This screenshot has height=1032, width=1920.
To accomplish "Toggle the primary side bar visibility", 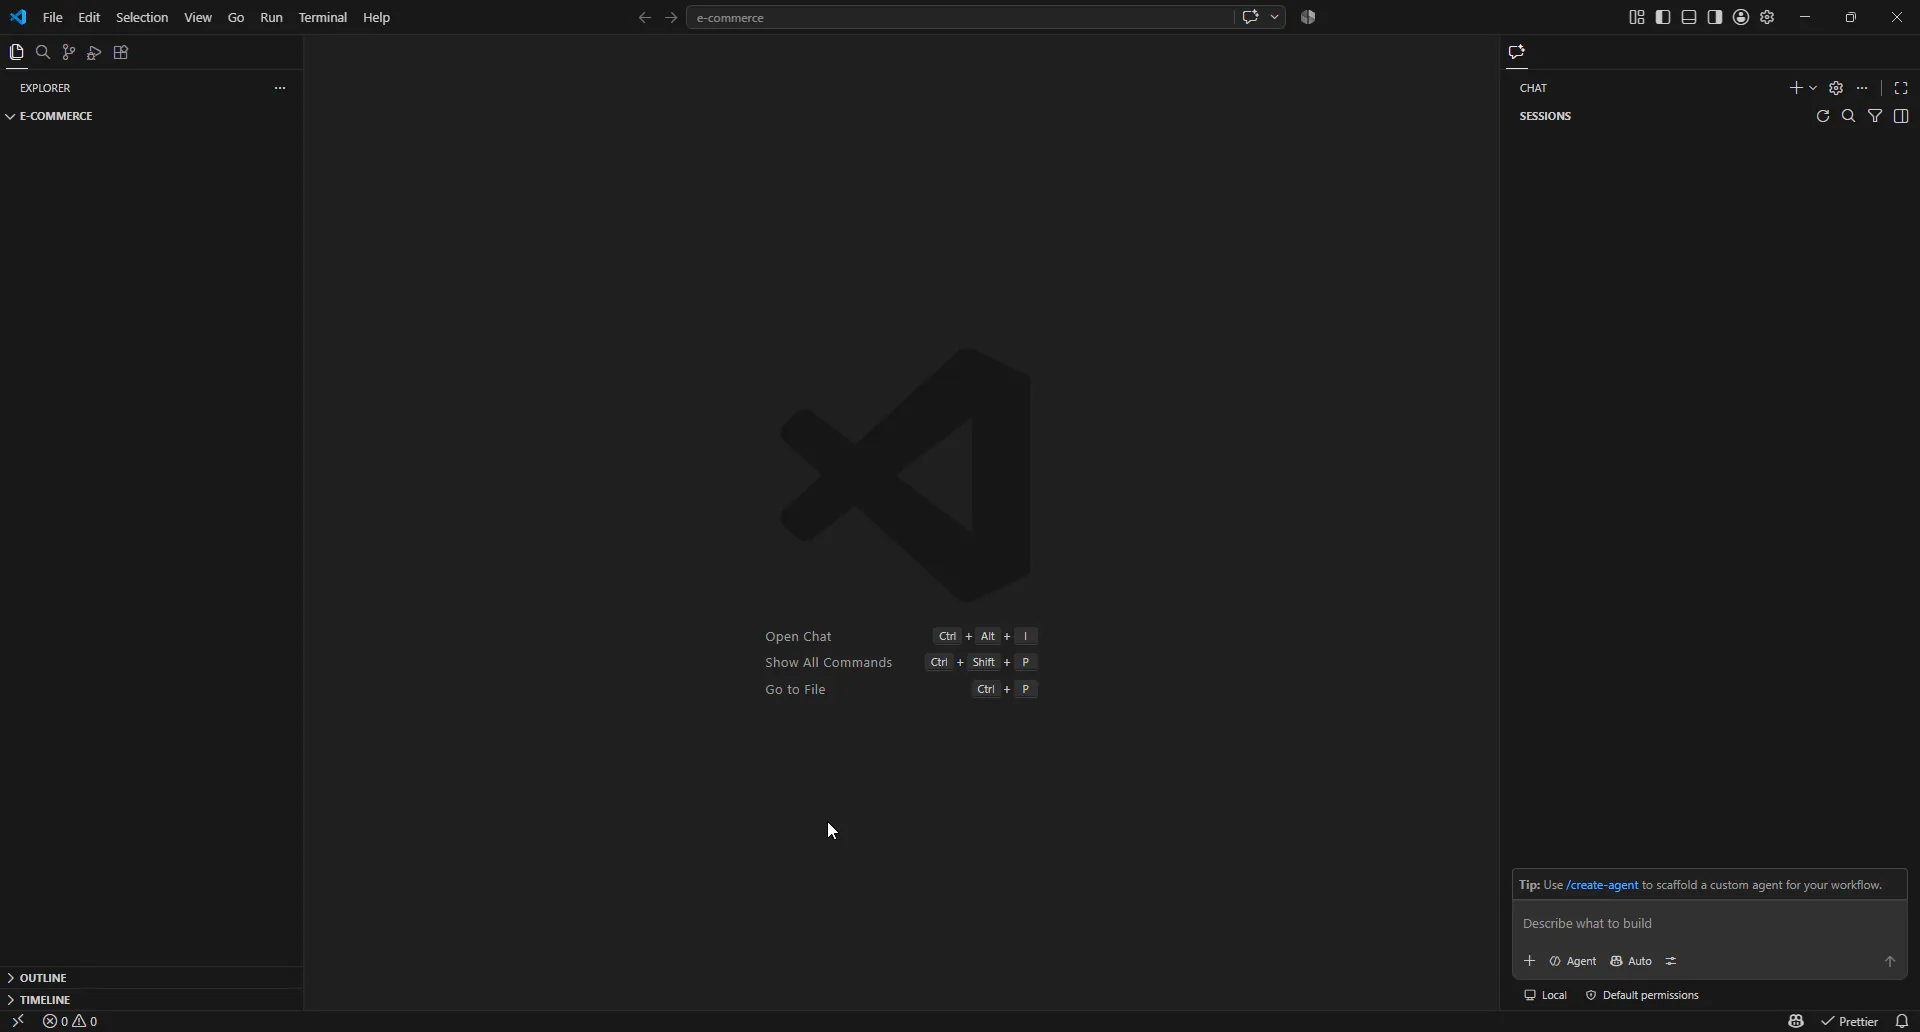I will point(1663,17).
